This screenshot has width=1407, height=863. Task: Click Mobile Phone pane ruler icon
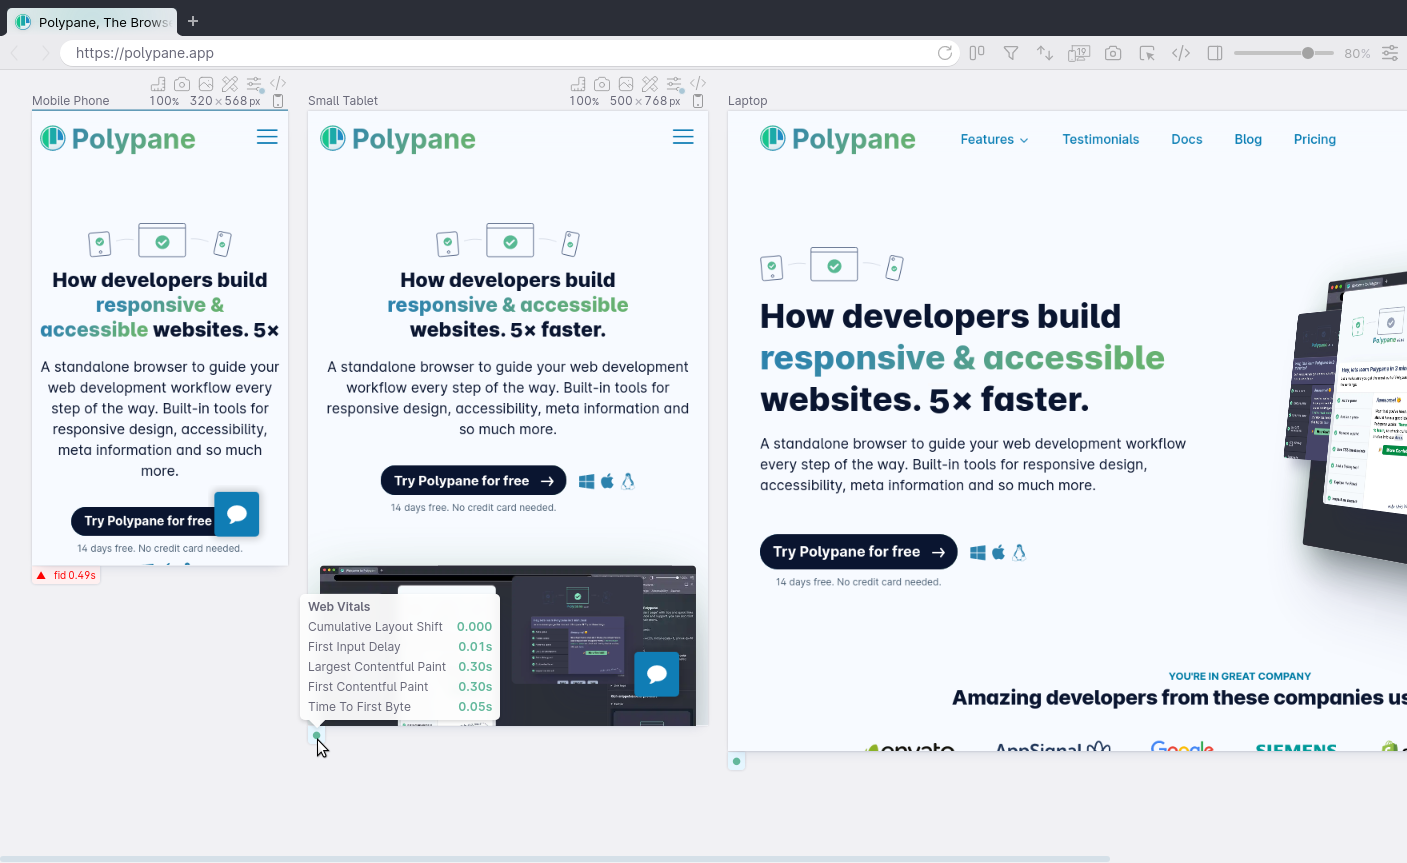[158, 84]
